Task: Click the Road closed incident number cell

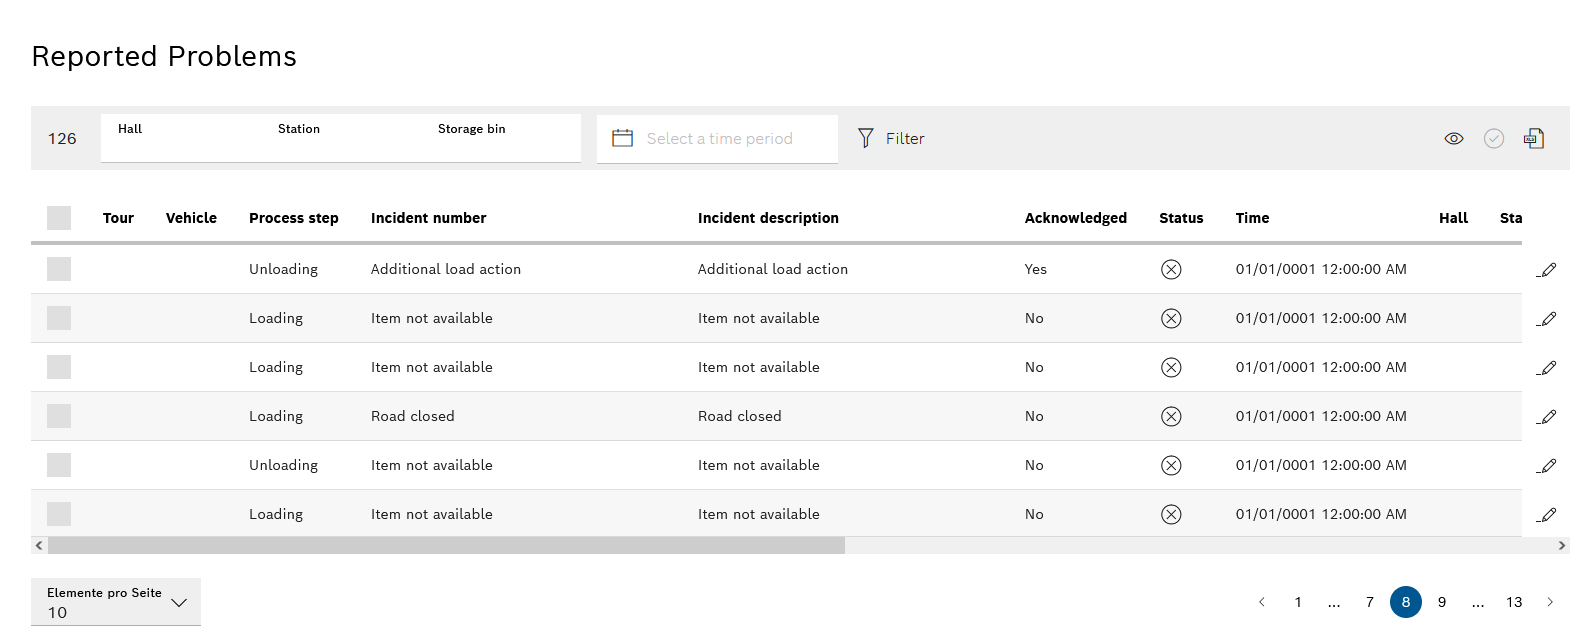Action: tap(412, 416)
